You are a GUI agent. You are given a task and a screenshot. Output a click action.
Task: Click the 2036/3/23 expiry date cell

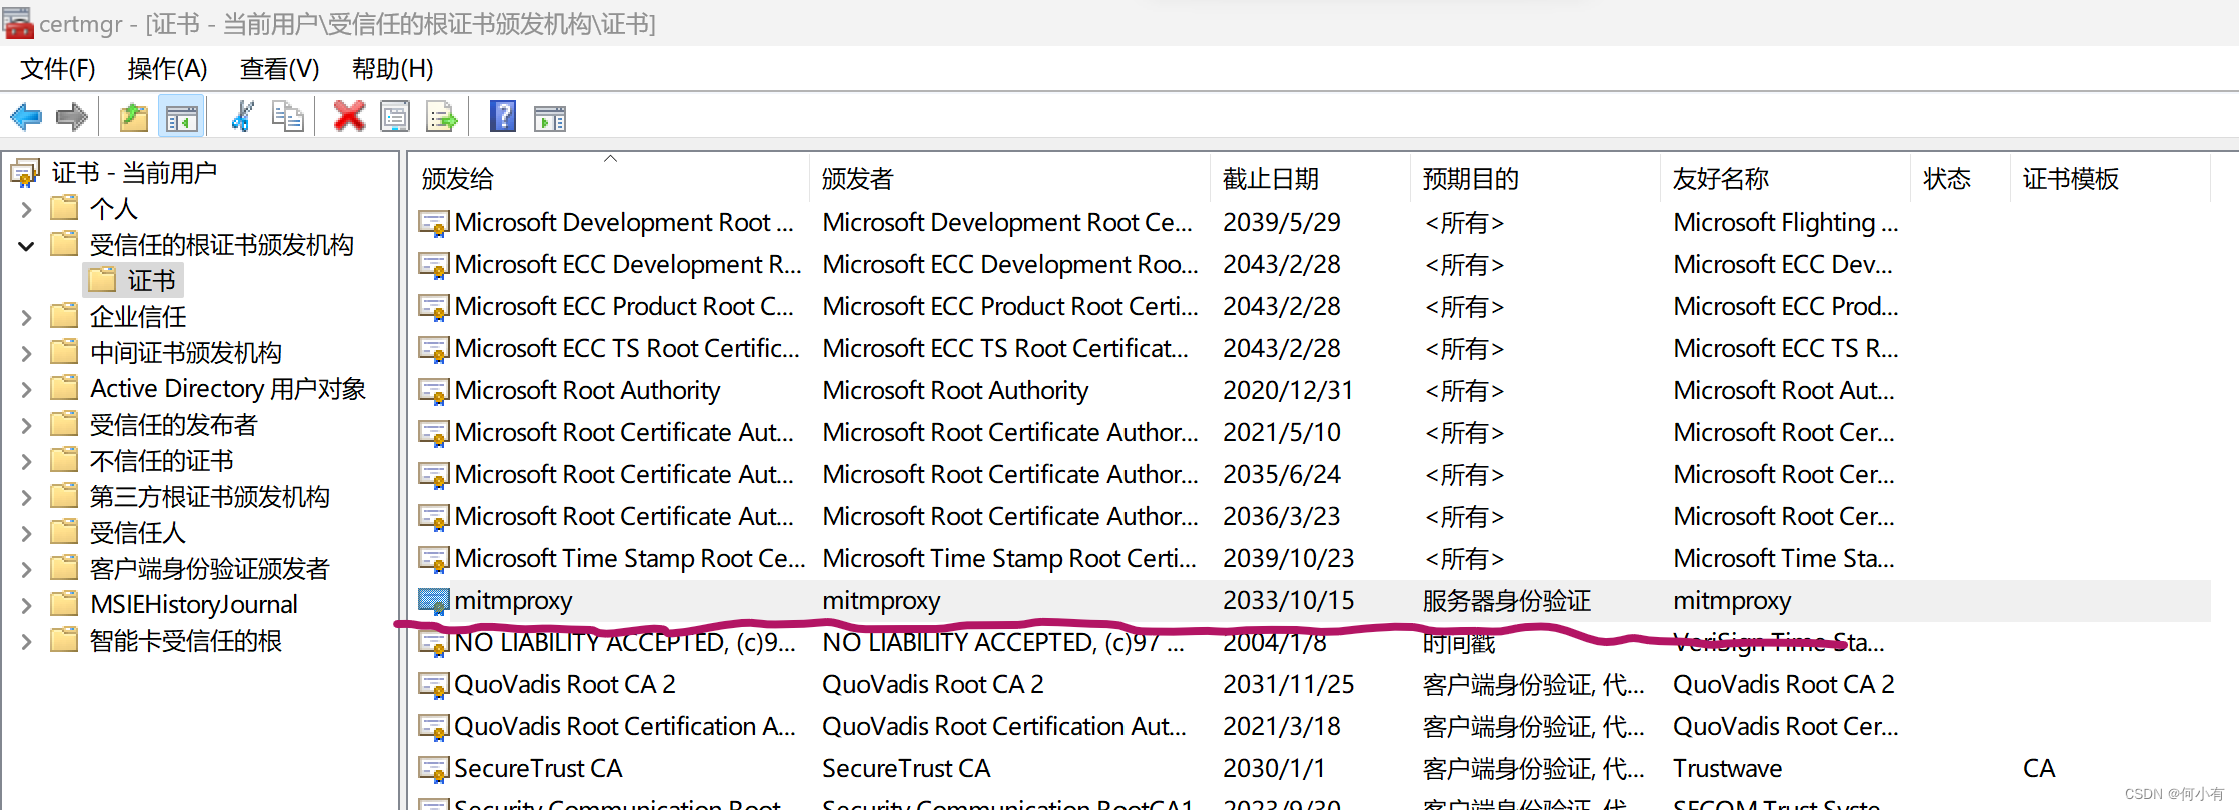(x=1282, y=517)
